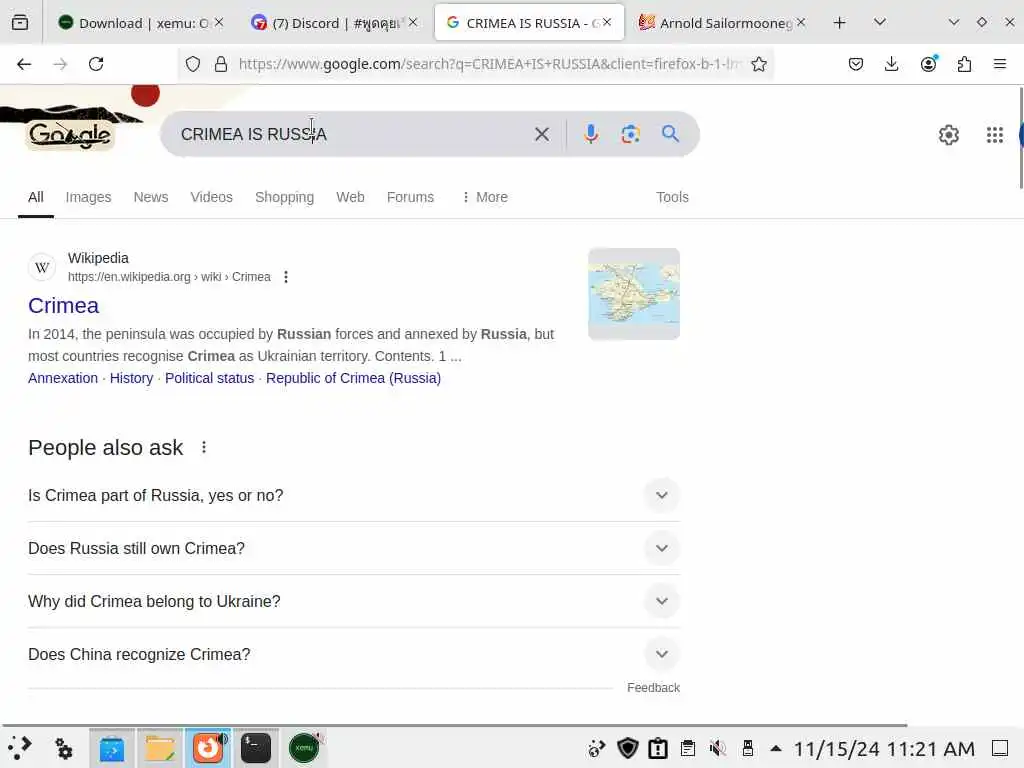Open the Republic of Crimea (Russia) sitelink
The width and height of the screenshot is (1024, 768).
(353, 378)
